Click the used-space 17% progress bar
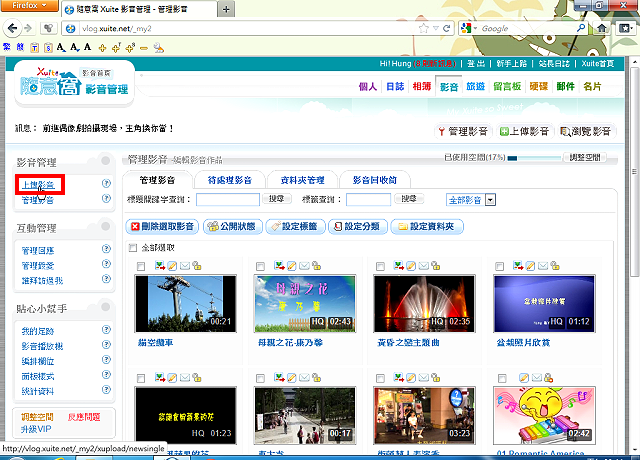 535,158
